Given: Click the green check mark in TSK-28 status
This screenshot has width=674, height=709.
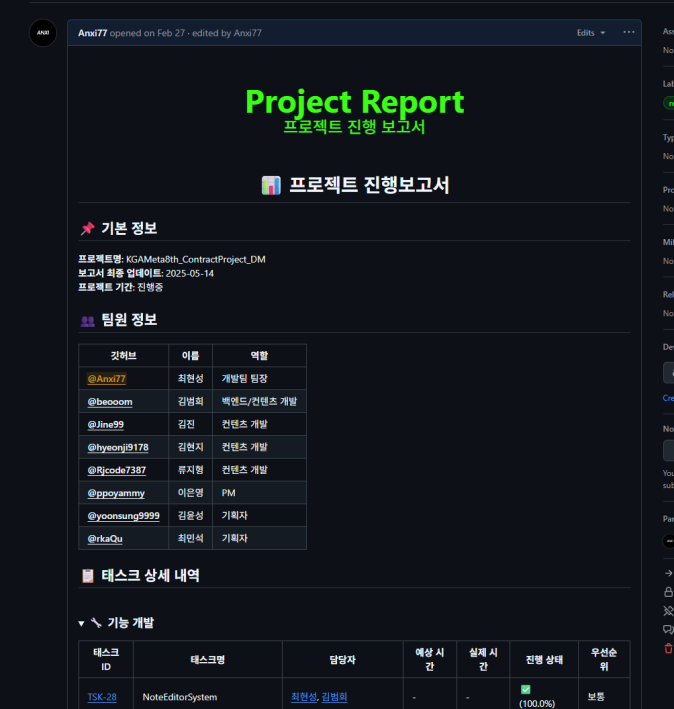Looking at the screenshot, I should pos(525,689).
